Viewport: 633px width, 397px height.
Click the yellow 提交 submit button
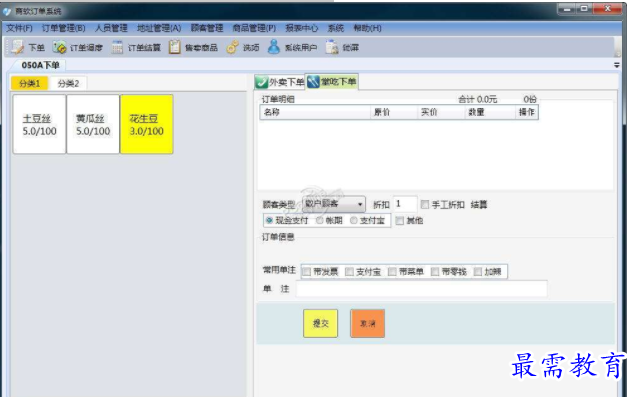pos(321,323)
